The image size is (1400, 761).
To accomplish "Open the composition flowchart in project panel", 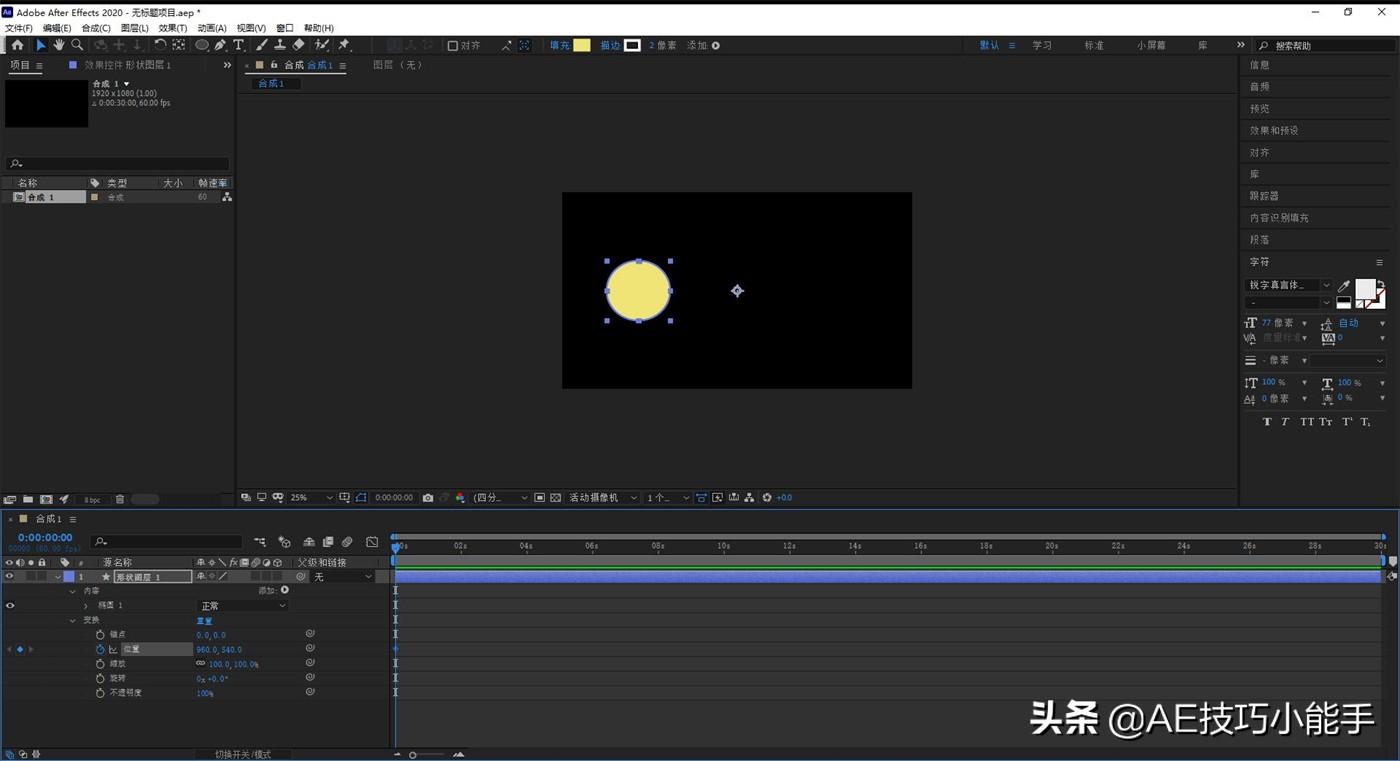I will coord(227,197).
